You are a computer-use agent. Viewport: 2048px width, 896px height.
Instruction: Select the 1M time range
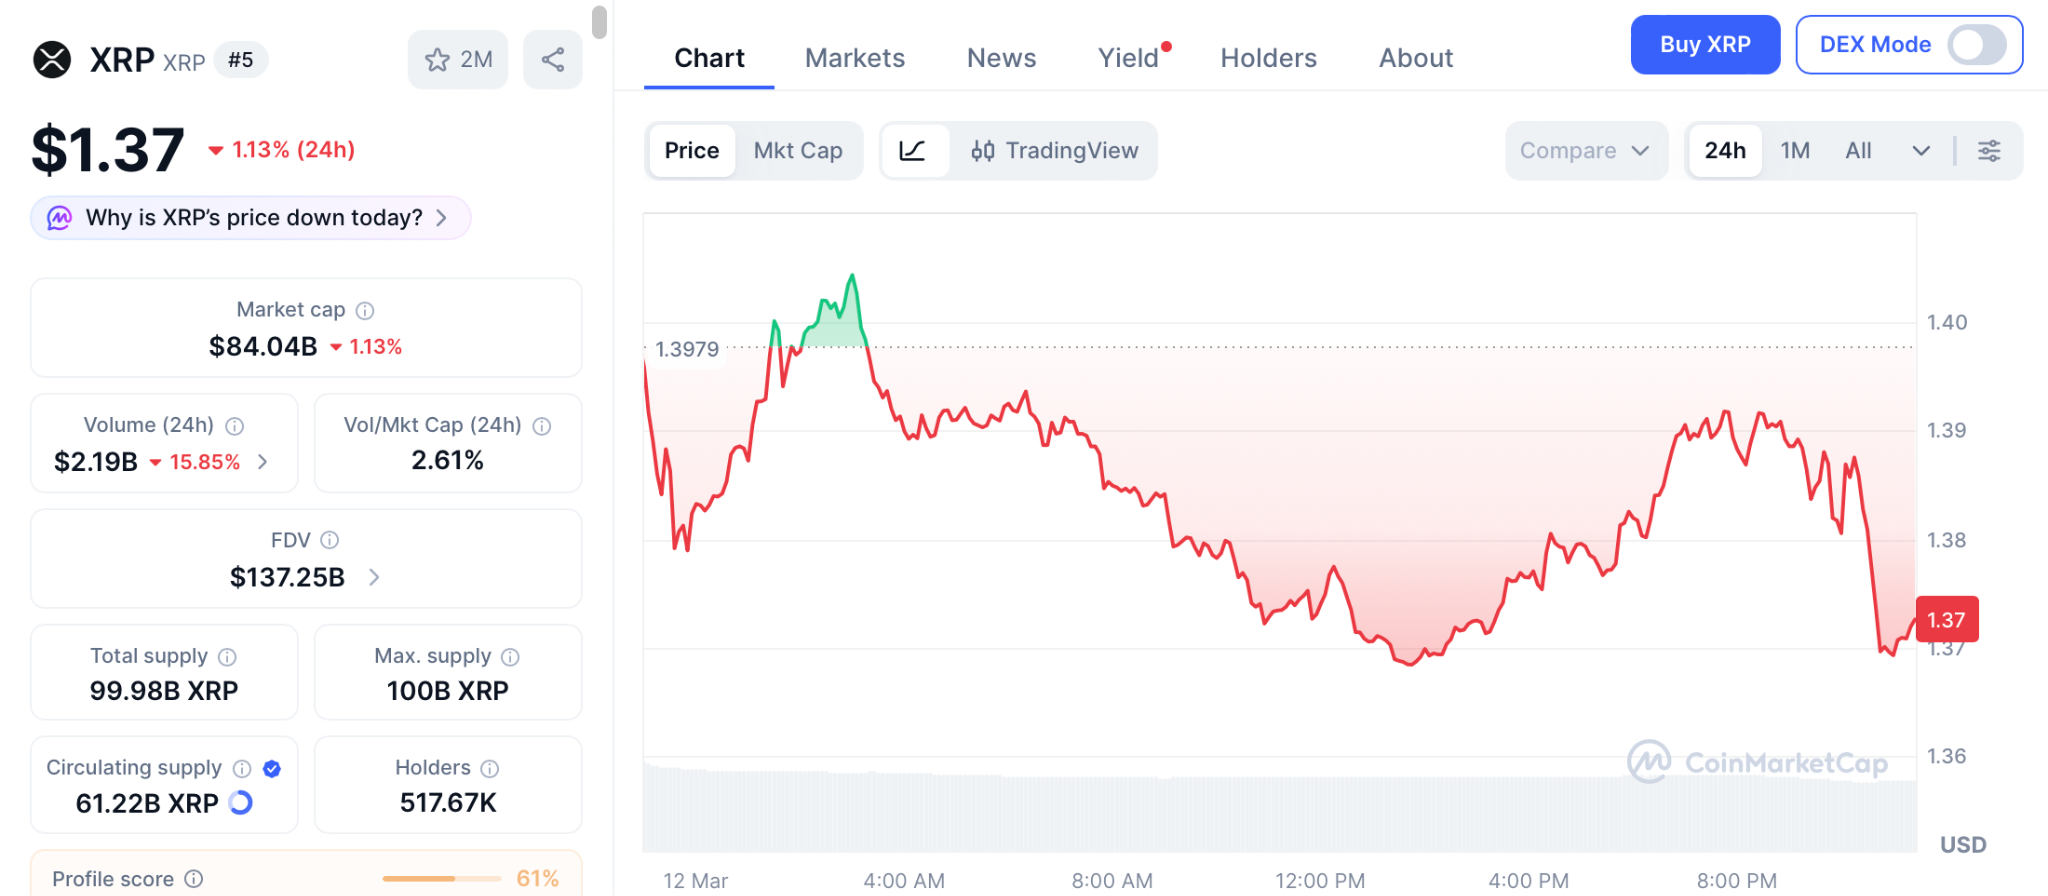[x=1795, y=151]
